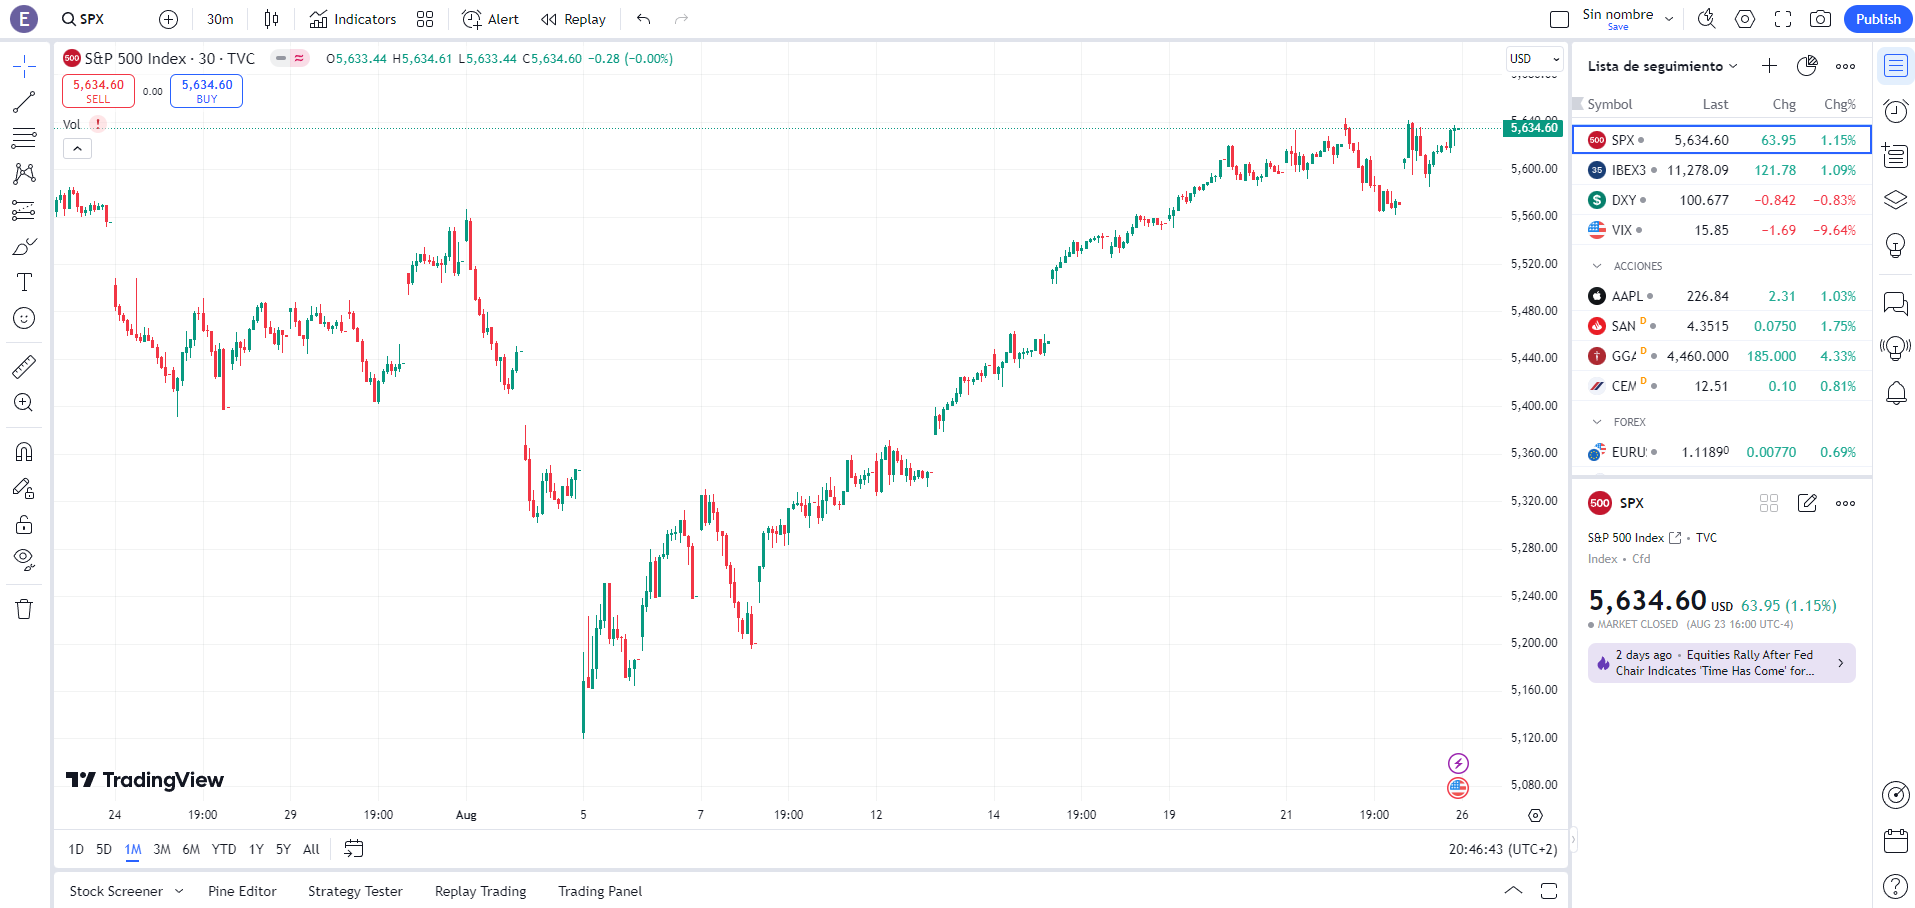This screenshot has height=908, width=1915.
Task: Select the Trend Line drawing tool
Action: pyautogui.click(x=24, y=102)
